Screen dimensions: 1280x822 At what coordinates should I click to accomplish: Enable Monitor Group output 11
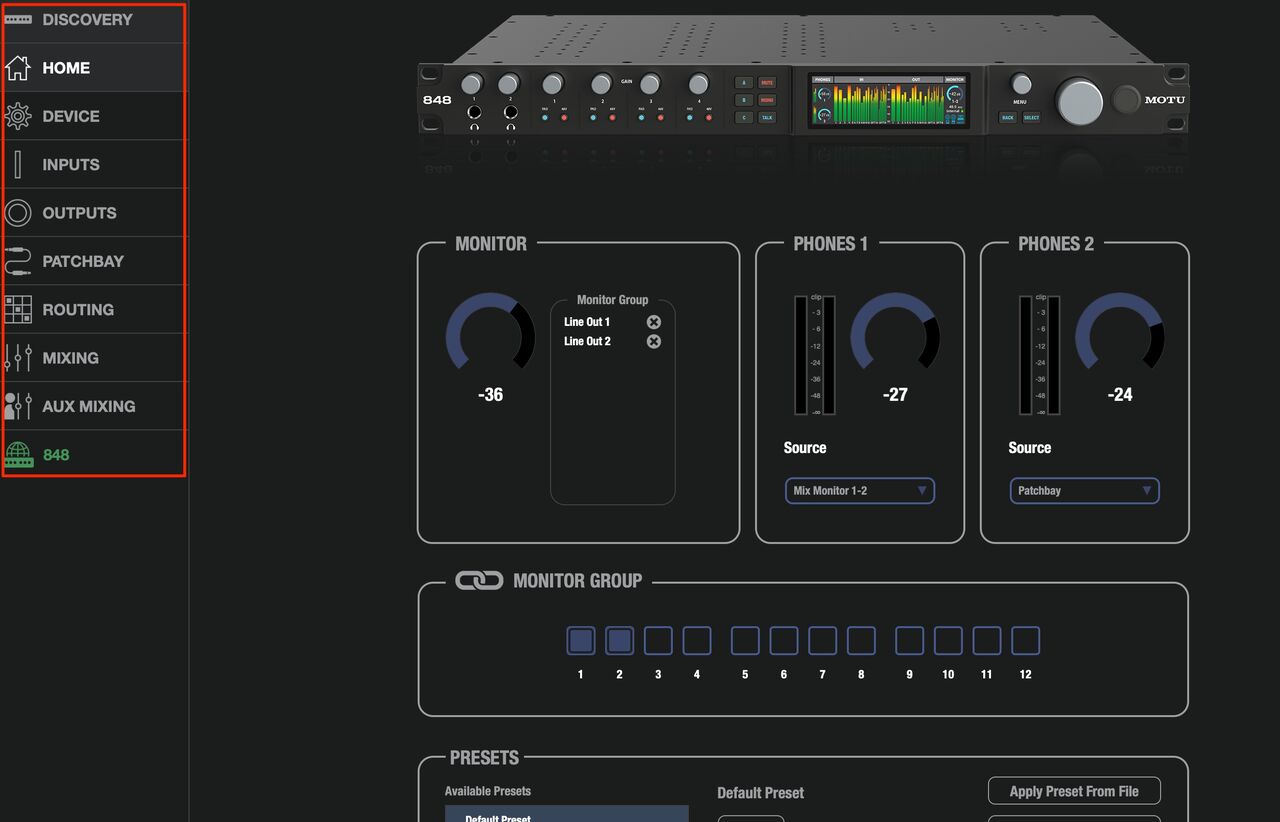(987, 641)
